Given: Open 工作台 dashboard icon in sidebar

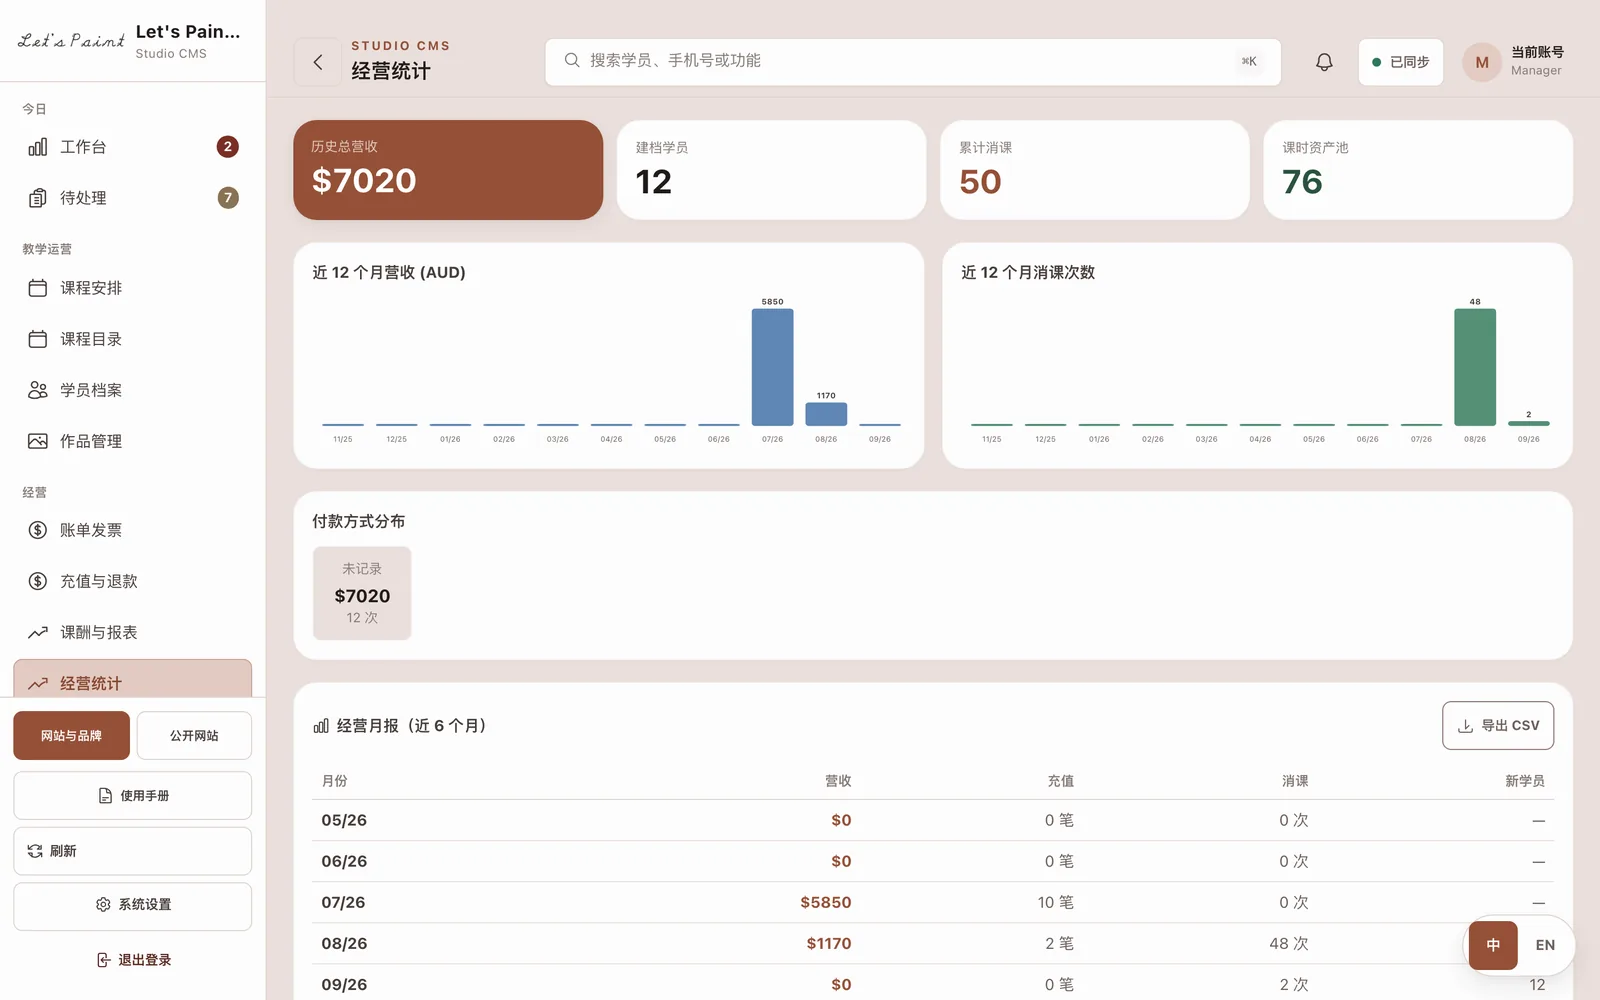Looking at the screenshot, I should (38, 147).
